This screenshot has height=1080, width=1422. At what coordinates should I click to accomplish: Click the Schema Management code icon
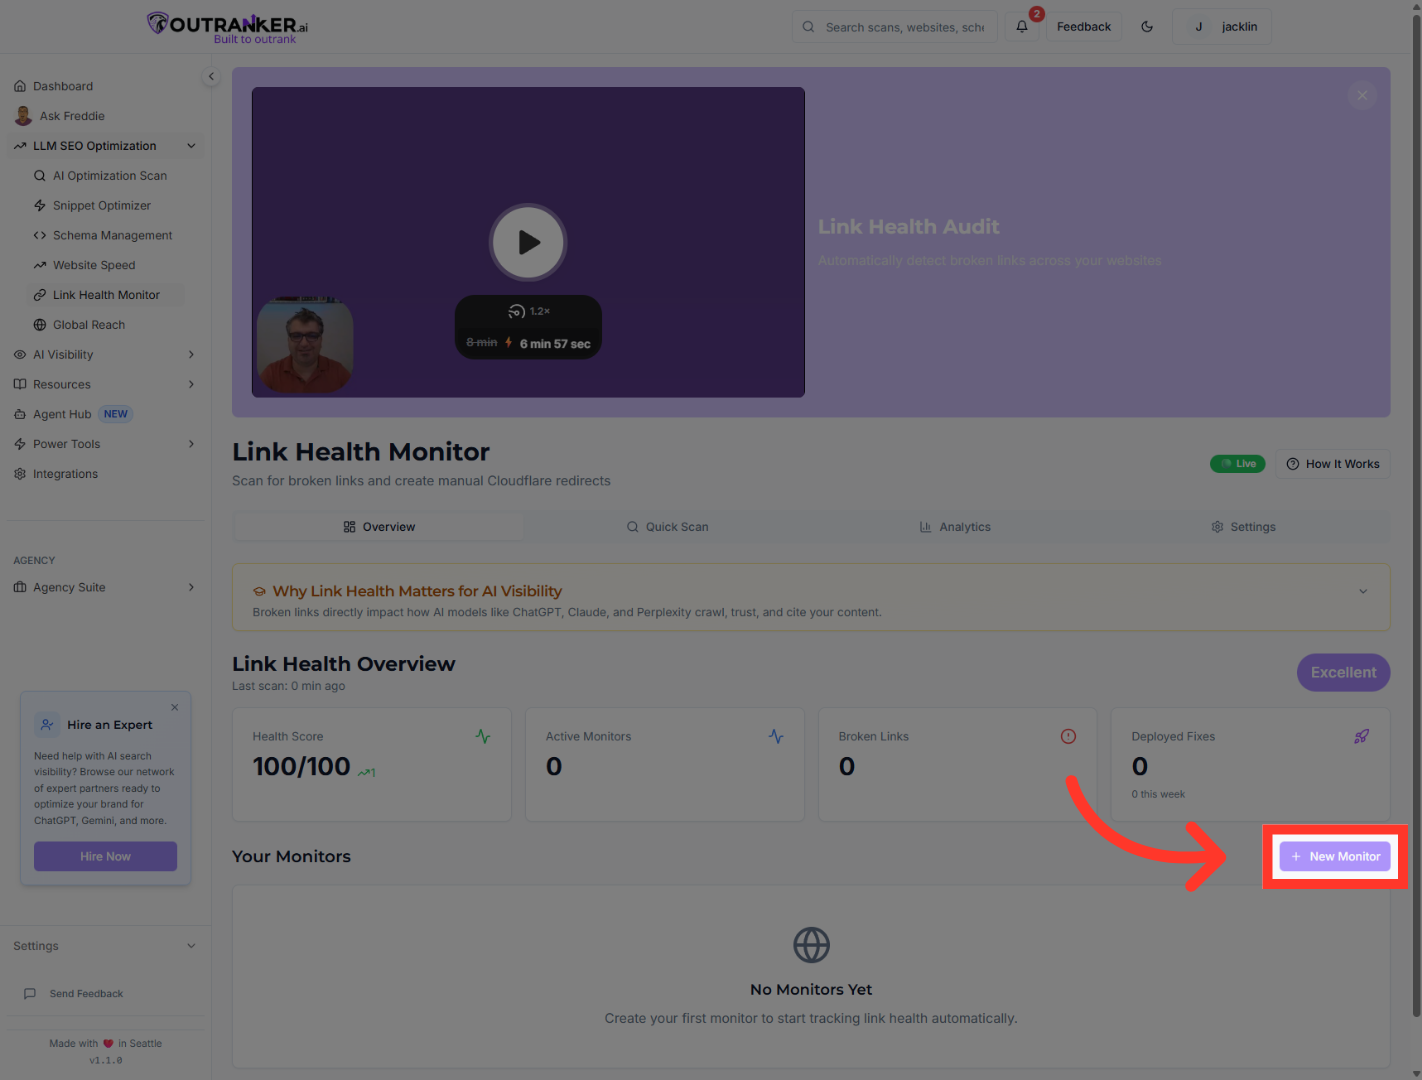tap(40, 236)
